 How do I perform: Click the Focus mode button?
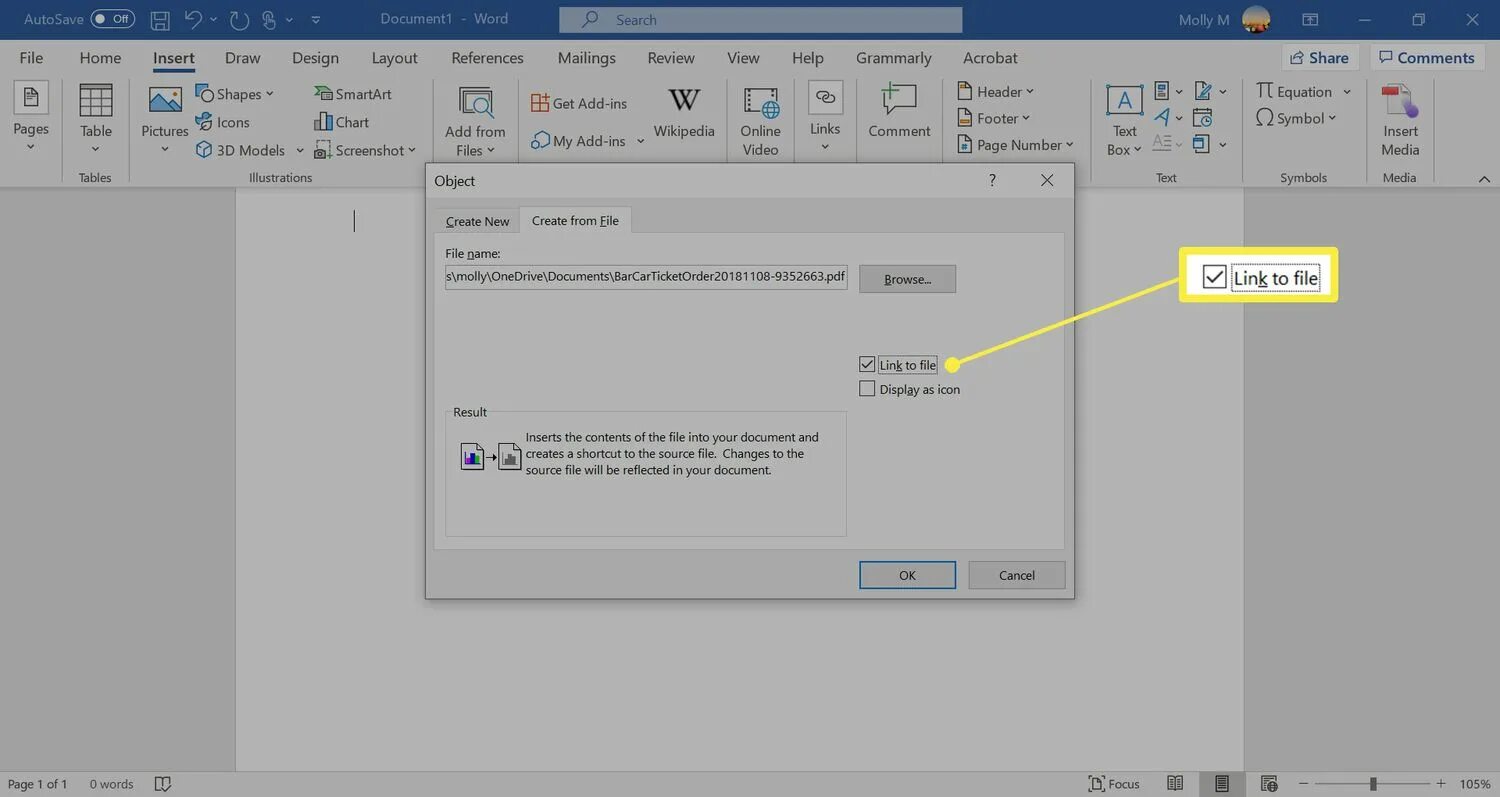(1114, 784)
